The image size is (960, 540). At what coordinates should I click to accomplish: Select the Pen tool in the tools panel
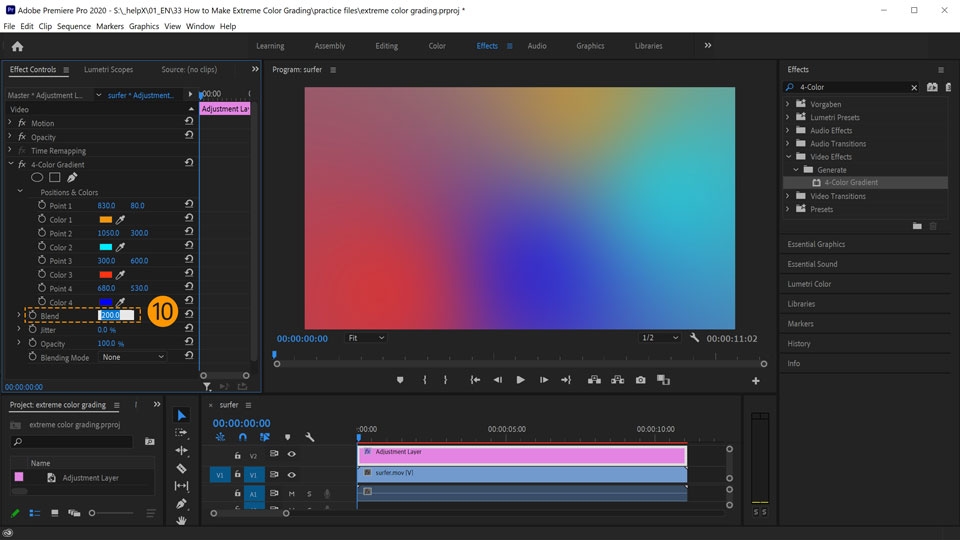tap(181, 504)
